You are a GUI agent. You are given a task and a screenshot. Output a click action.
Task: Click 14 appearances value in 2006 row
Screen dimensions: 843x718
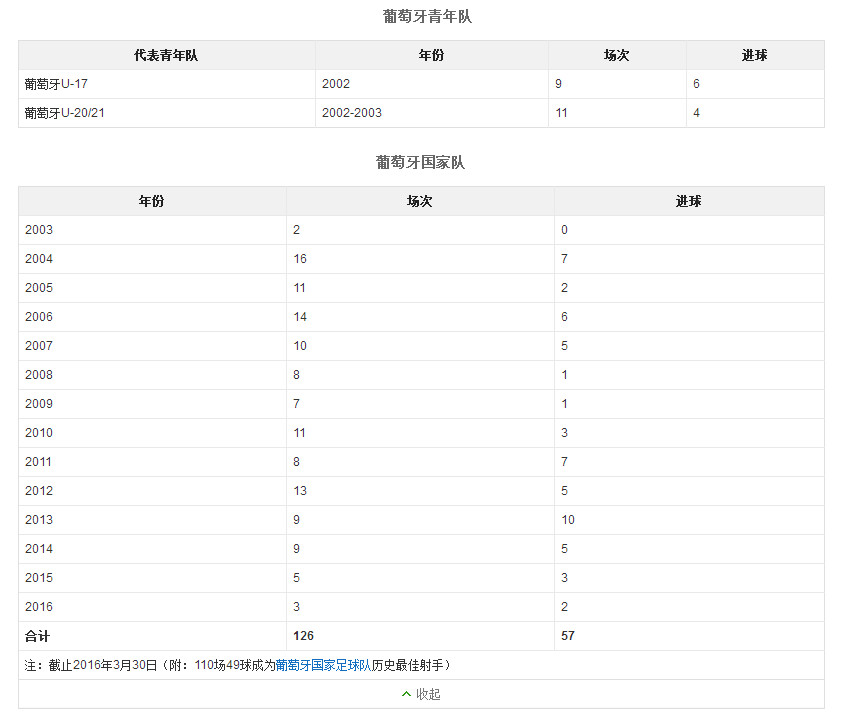point(300,317)
